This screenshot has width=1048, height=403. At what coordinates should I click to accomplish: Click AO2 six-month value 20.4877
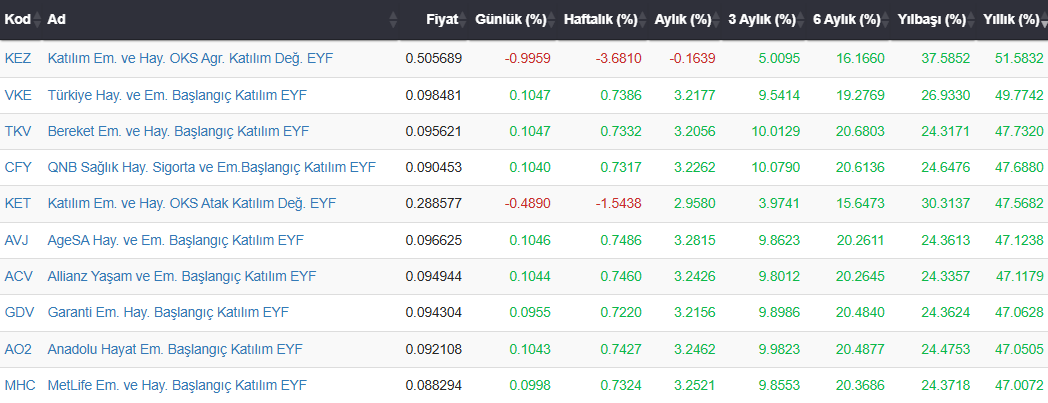860,348
